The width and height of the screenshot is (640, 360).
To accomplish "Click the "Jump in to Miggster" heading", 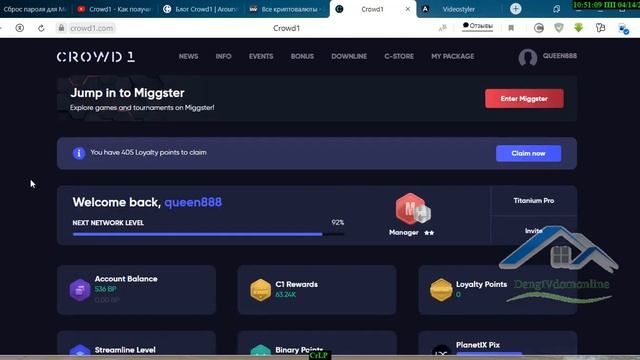I will tap(127, 93).
